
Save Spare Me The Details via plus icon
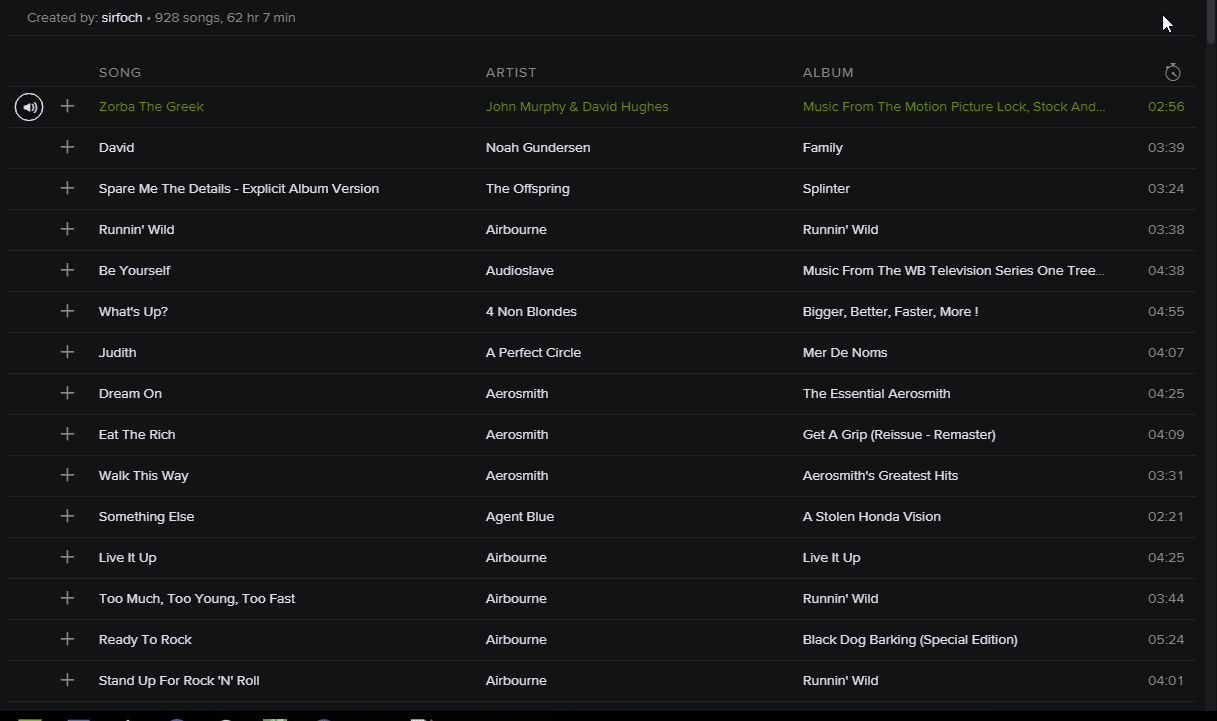coord(67,188)
